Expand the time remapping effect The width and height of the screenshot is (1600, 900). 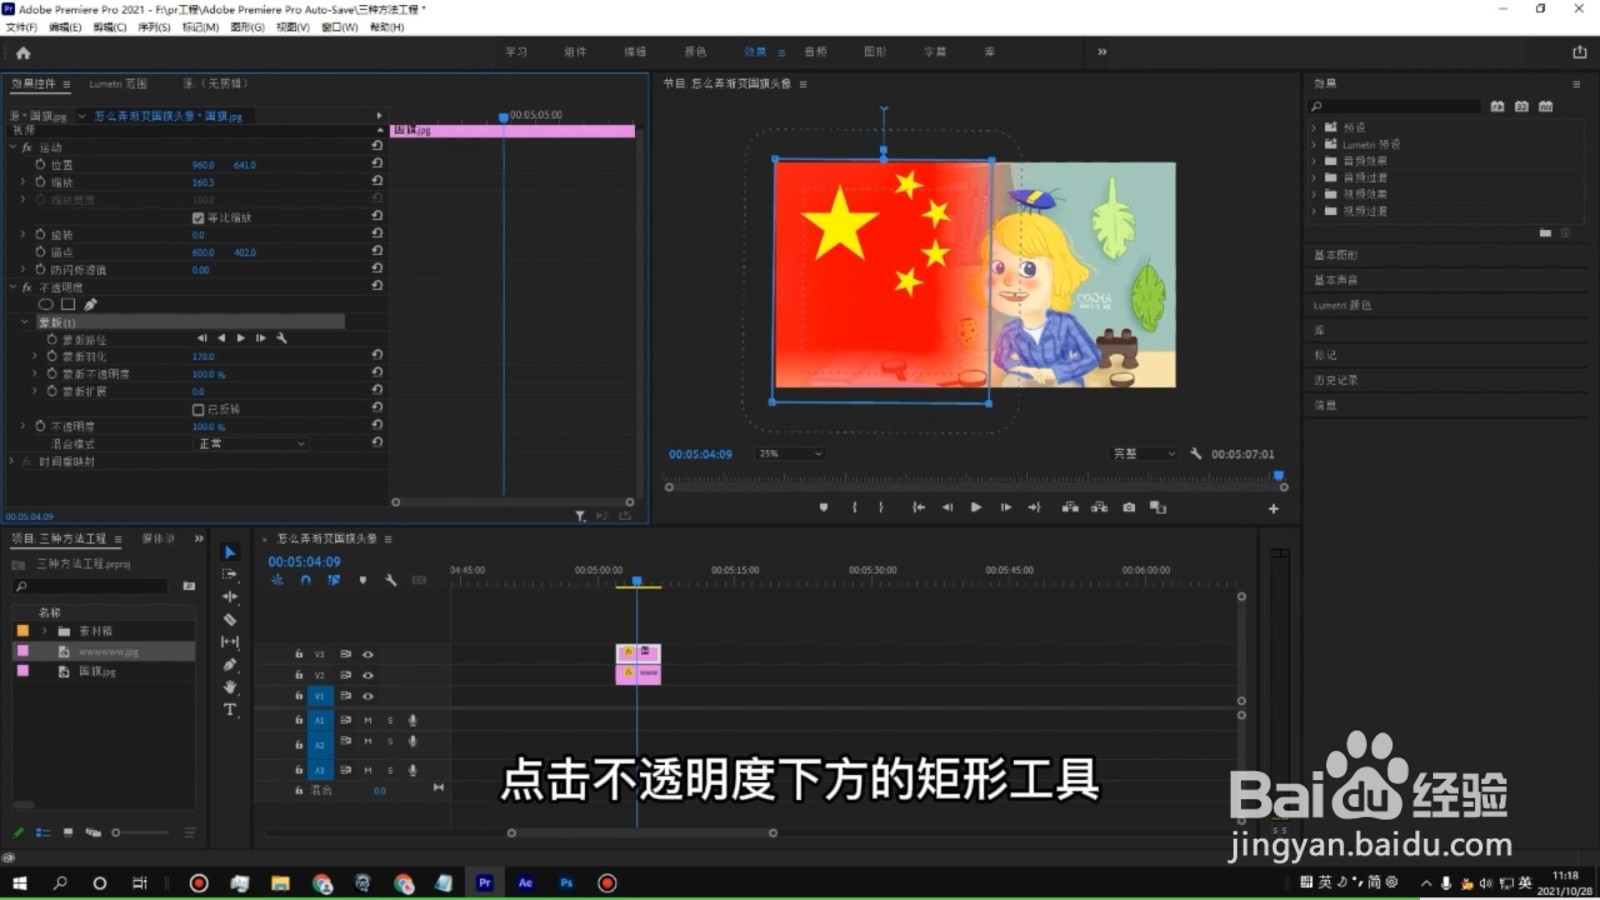click(x=13, y=461)
